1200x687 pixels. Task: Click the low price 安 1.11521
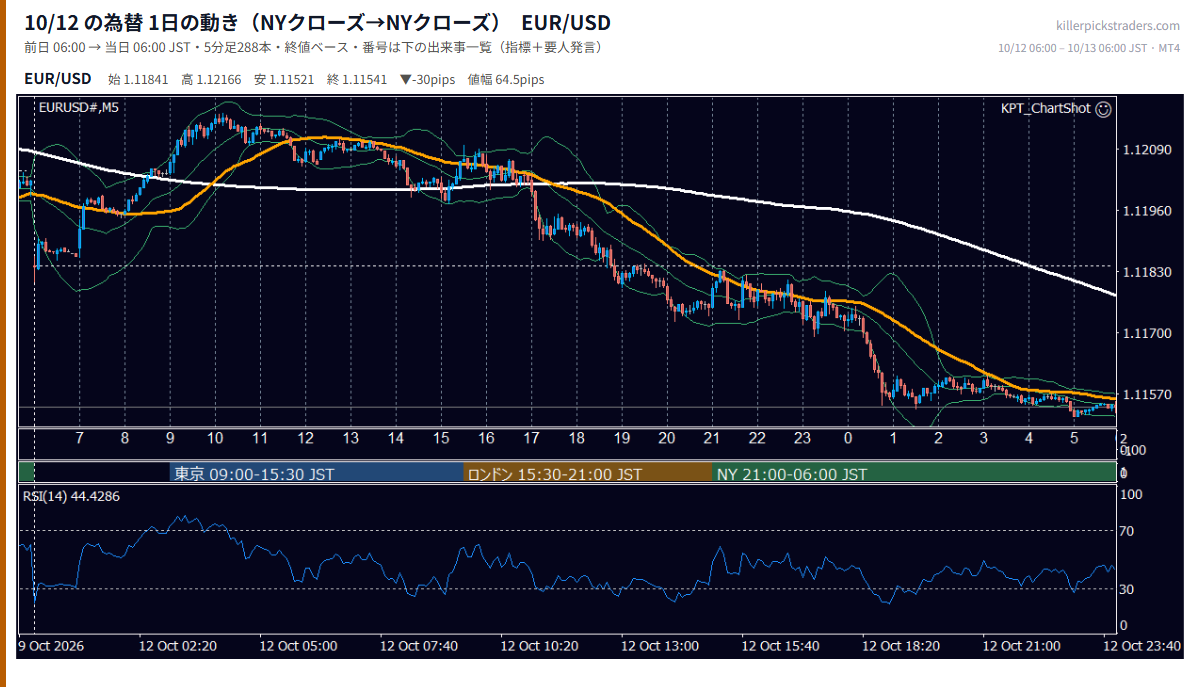tap(286, 80)
